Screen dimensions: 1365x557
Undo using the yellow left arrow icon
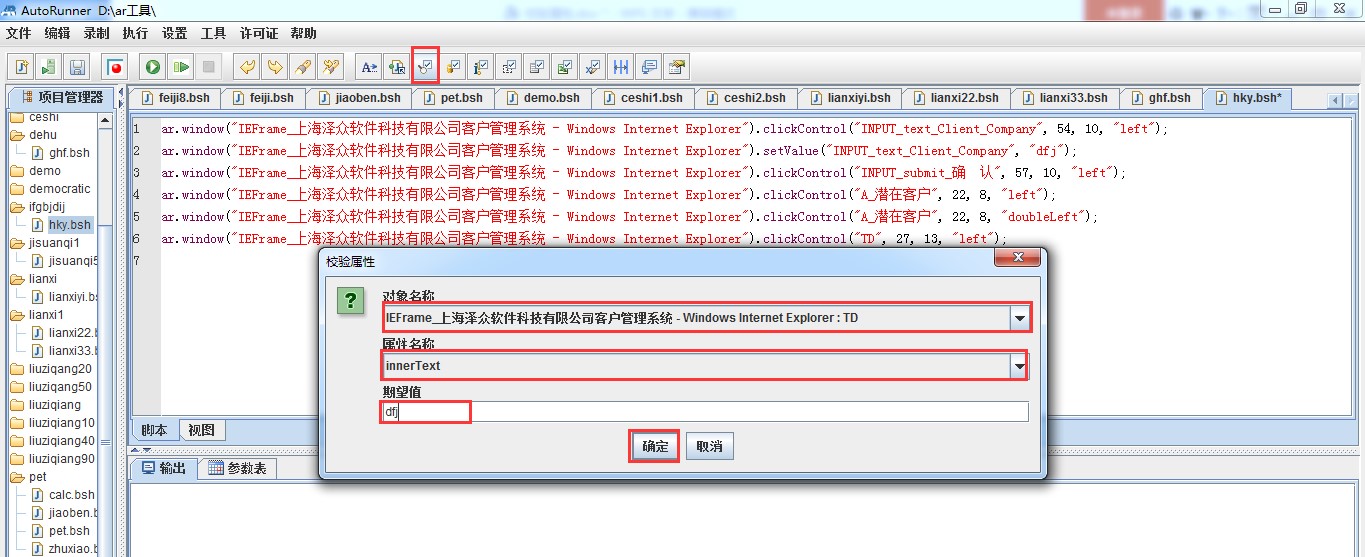(x=247, y=67)
